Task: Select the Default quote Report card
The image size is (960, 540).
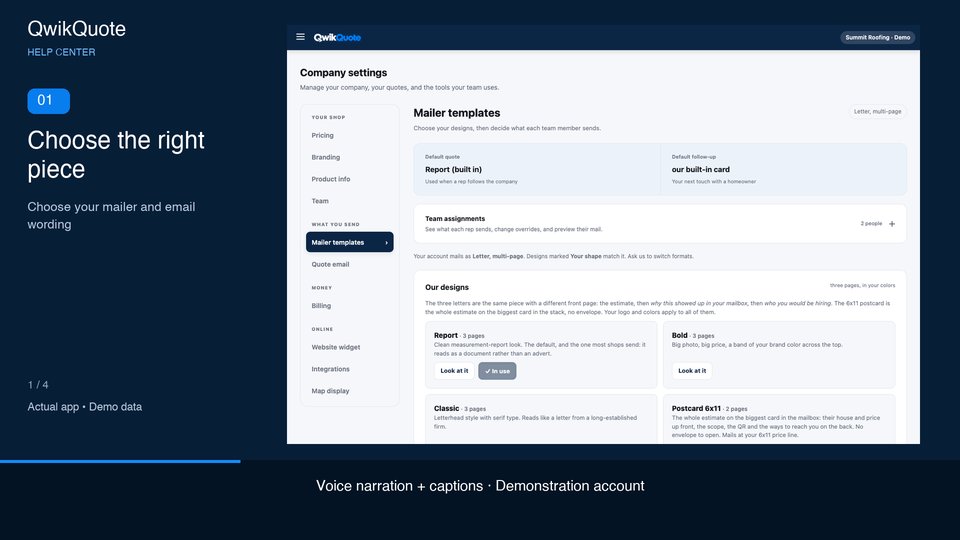Action: point(537,170)
